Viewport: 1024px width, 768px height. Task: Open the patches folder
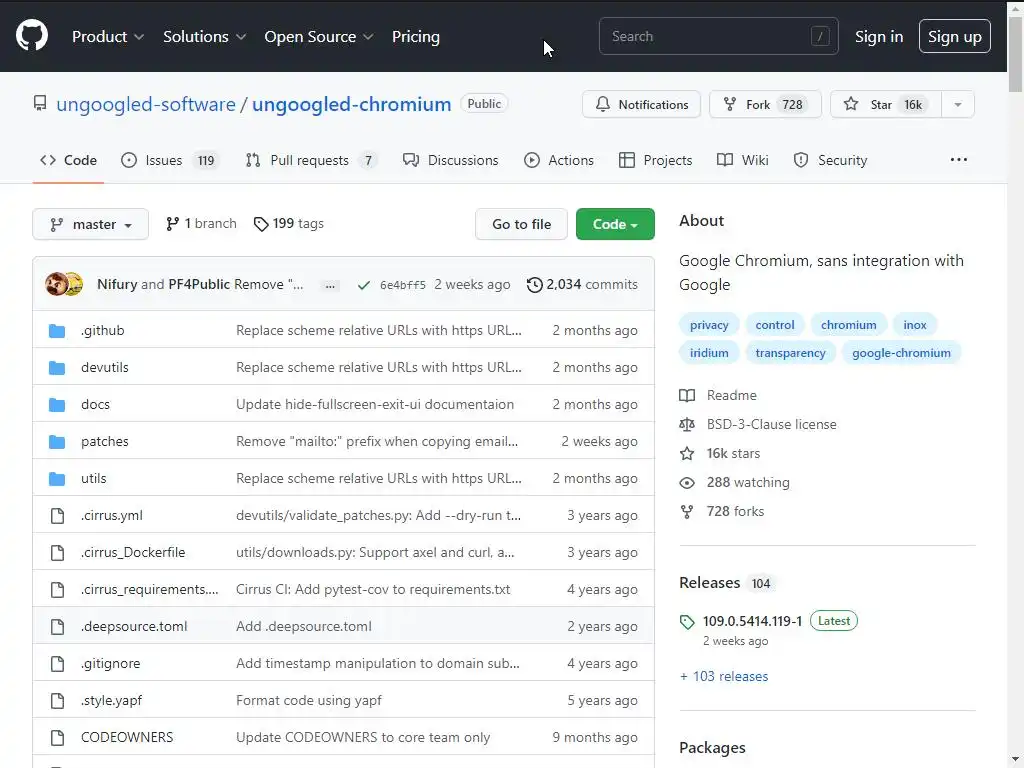point(104,441)
